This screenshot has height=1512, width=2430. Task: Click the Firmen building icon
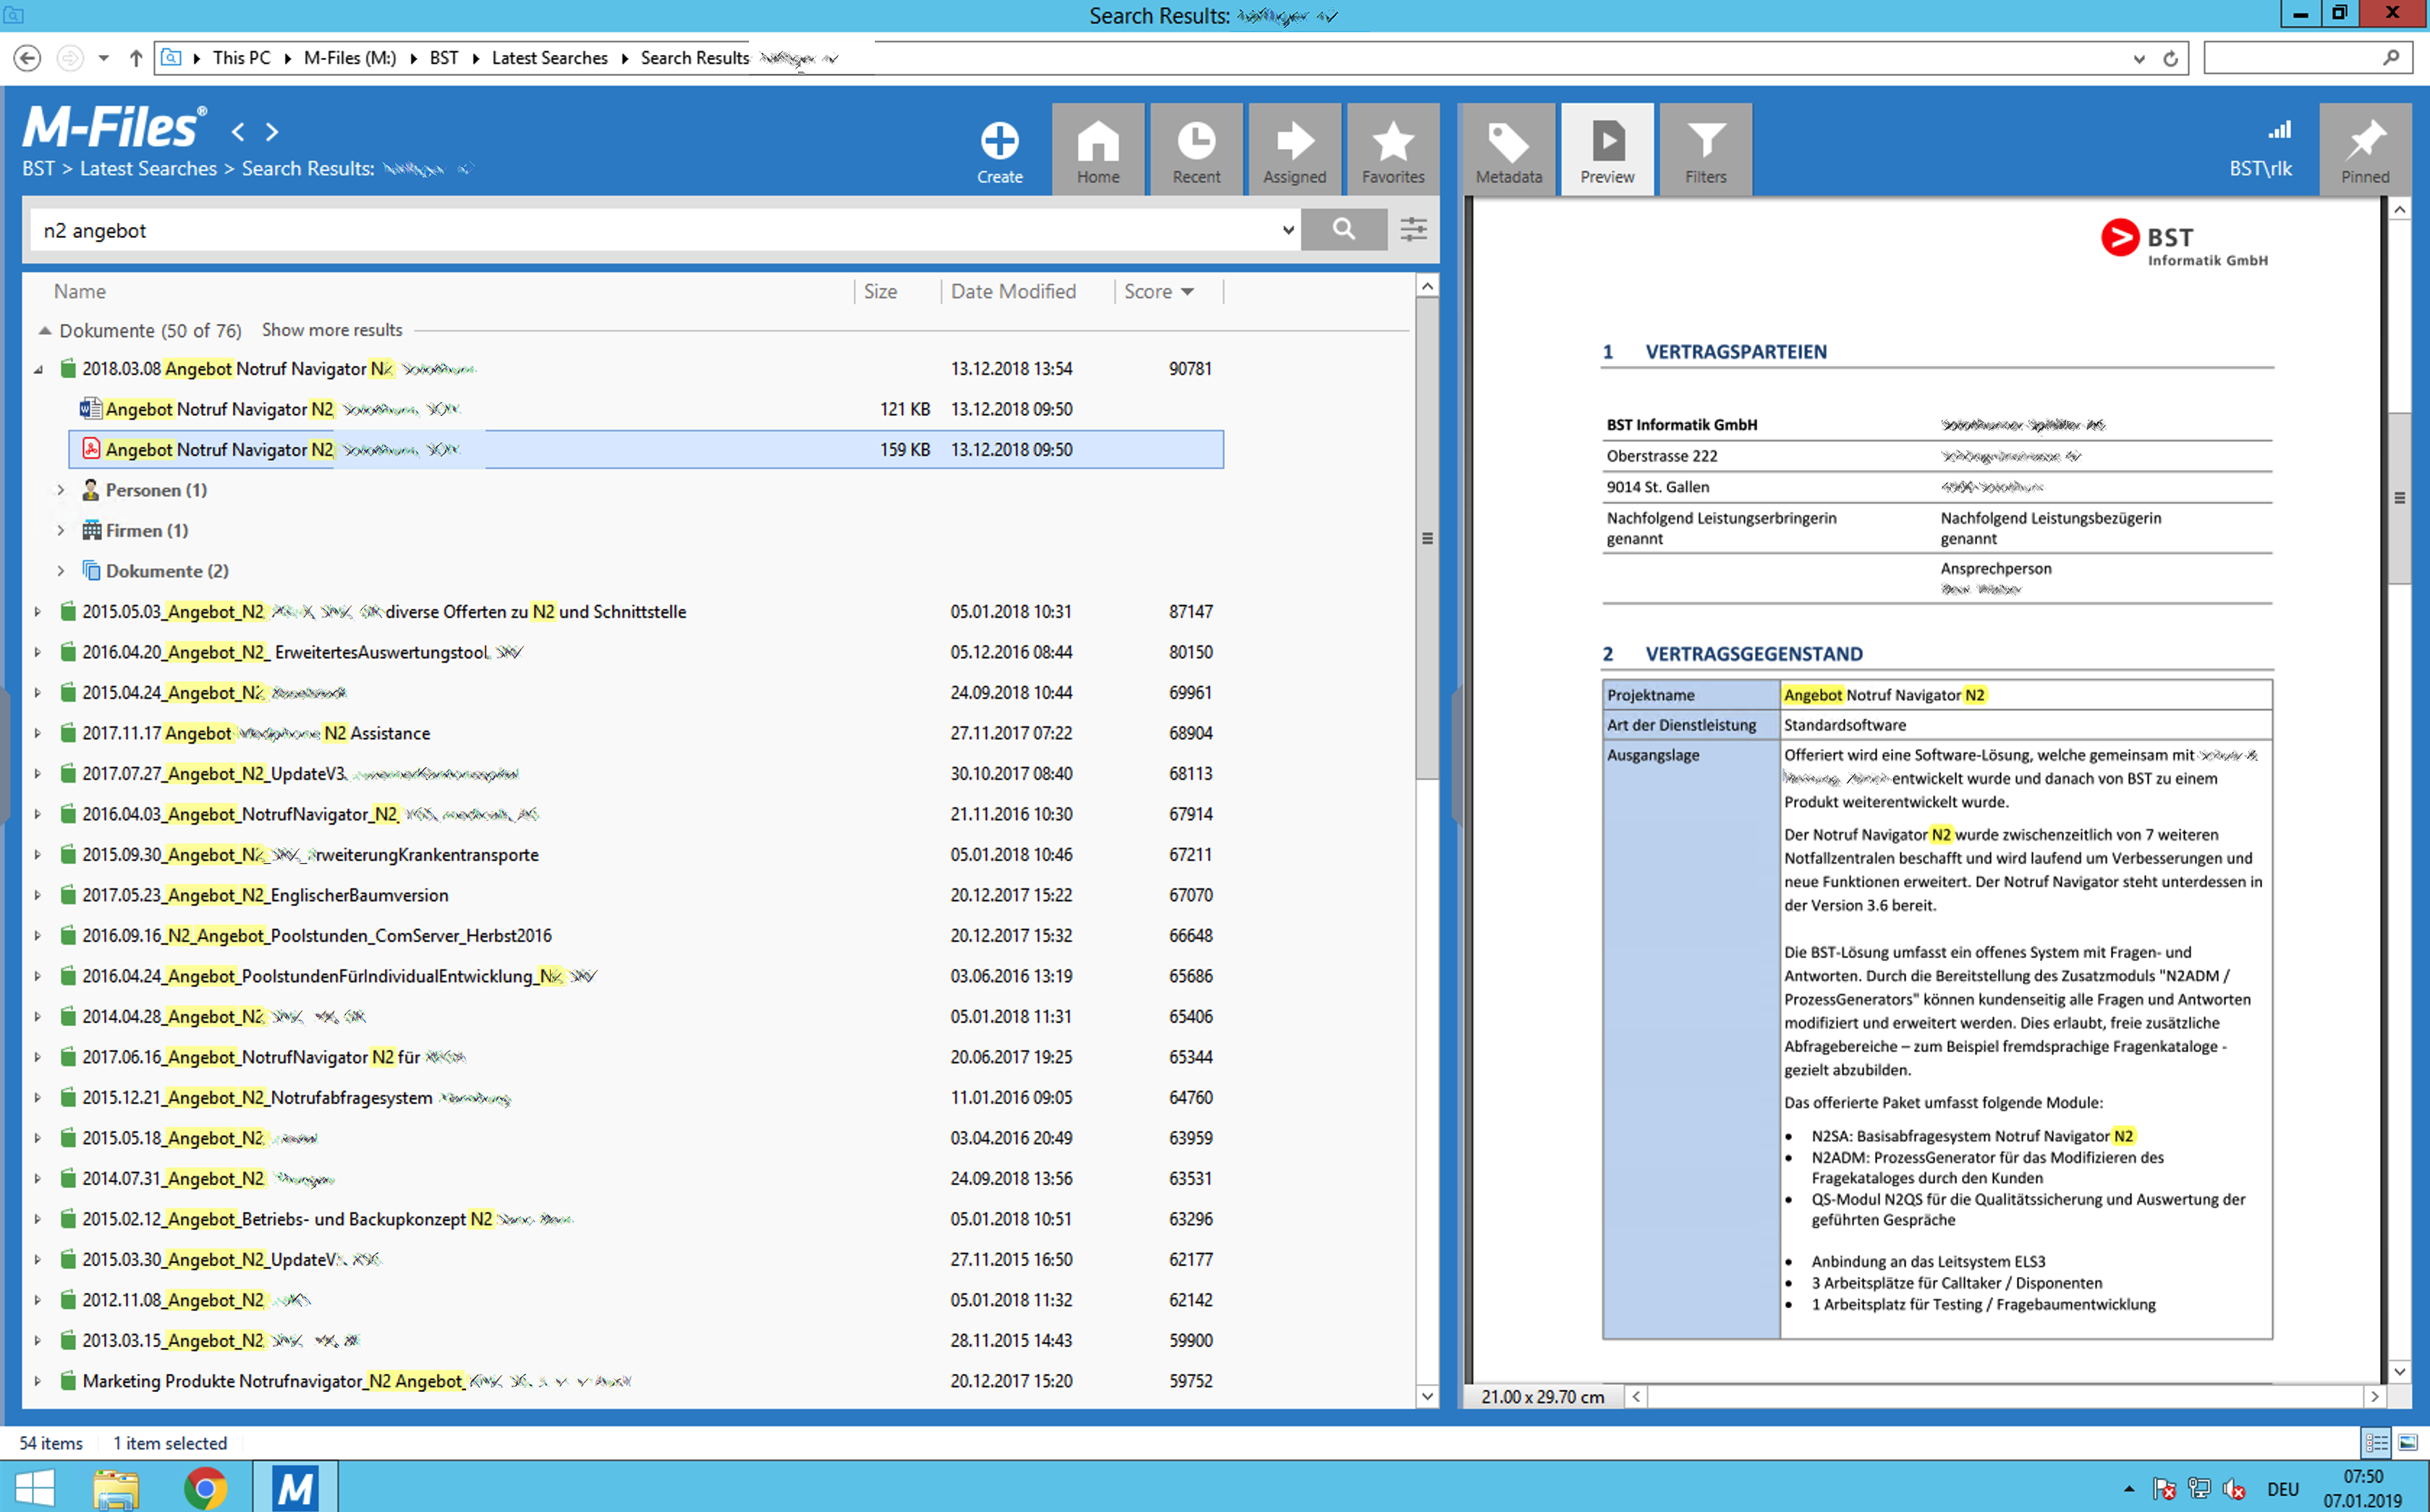91,530
